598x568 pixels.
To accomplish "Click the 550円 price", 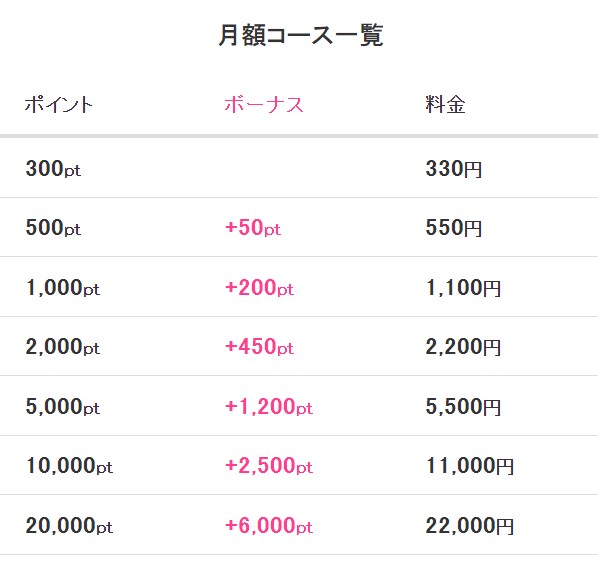I will 453,227.
